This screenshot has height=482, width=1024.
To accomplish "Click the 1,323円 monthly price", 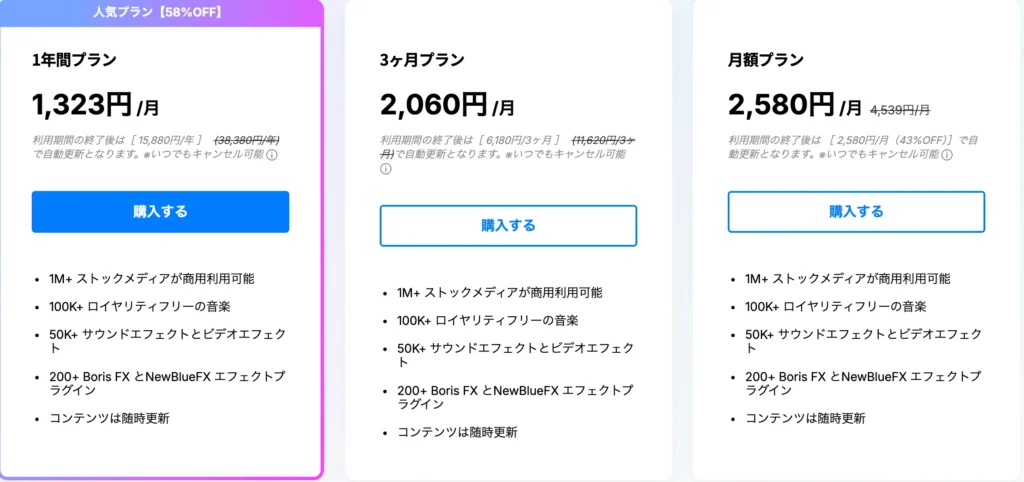I will pos(82,103).
